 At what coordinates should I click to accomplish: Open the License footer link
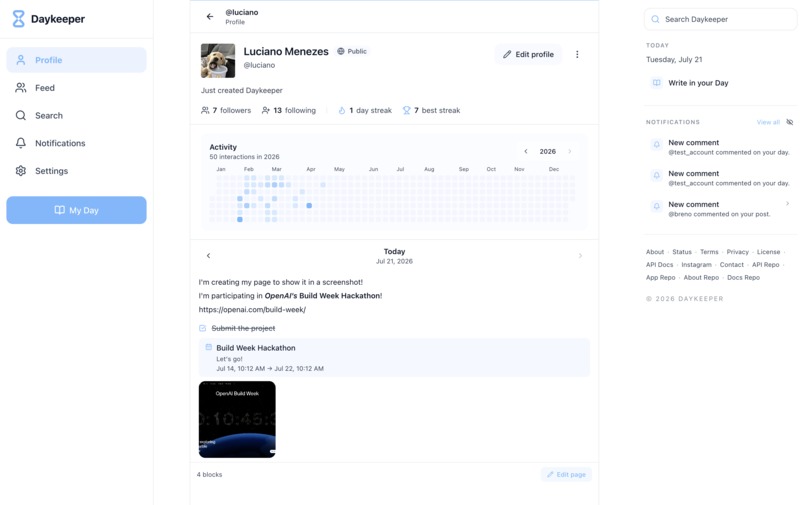[x=768, y=252]
